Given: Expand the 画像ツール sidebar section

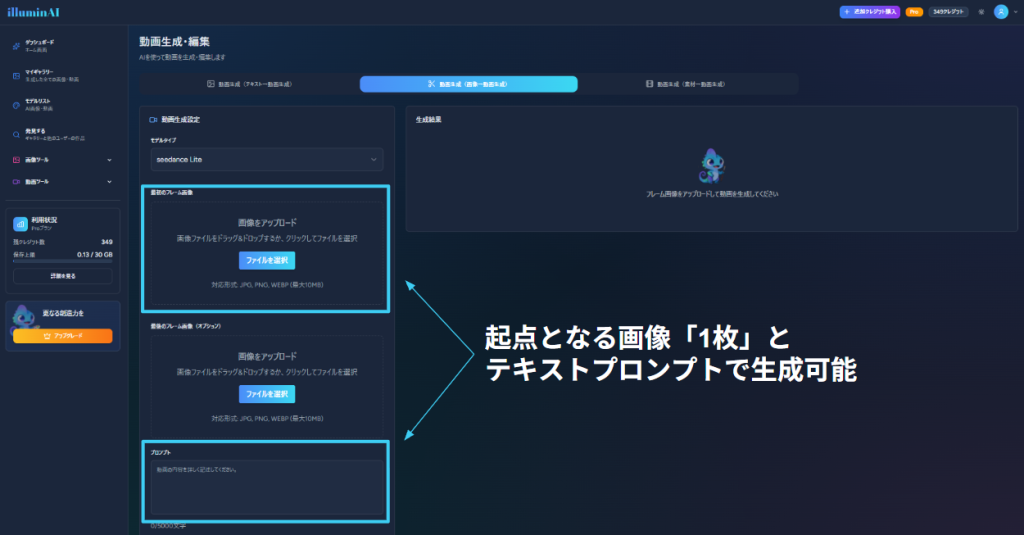Looking at the screenshot, I should coord(63,159).
